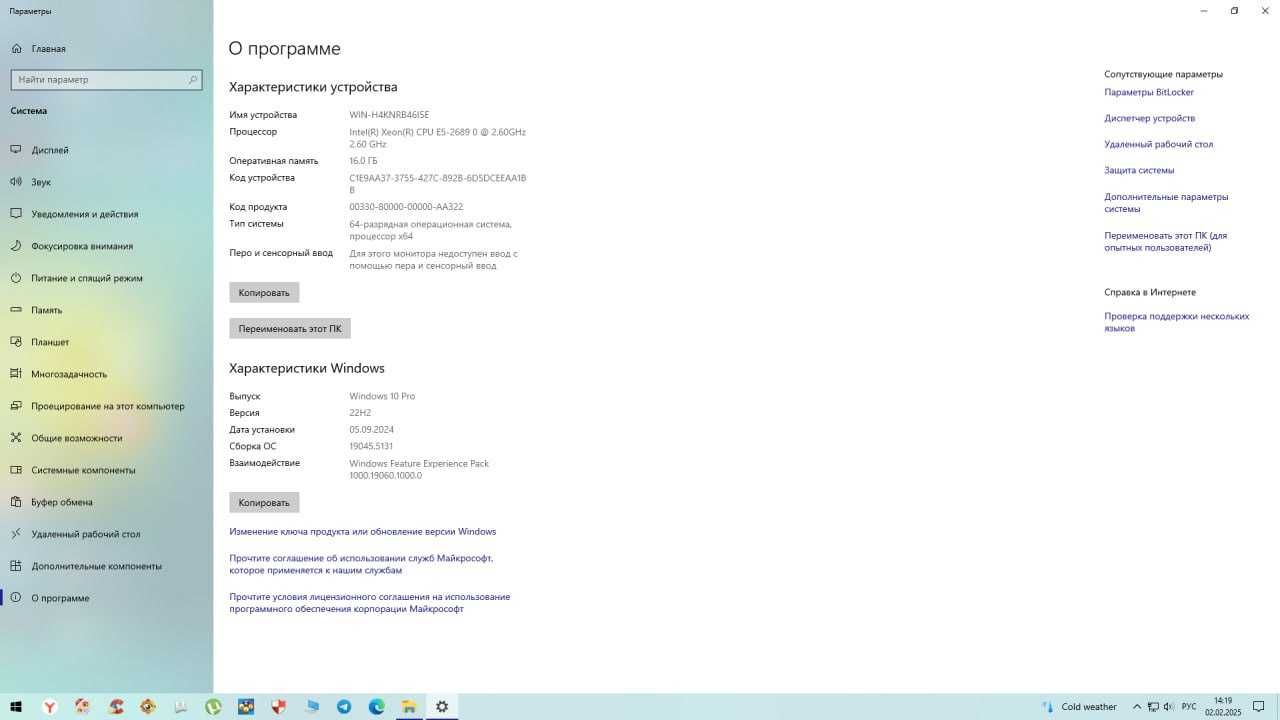Click the install date 05.09.2024
1280x720 pixels.
(372, 430)
